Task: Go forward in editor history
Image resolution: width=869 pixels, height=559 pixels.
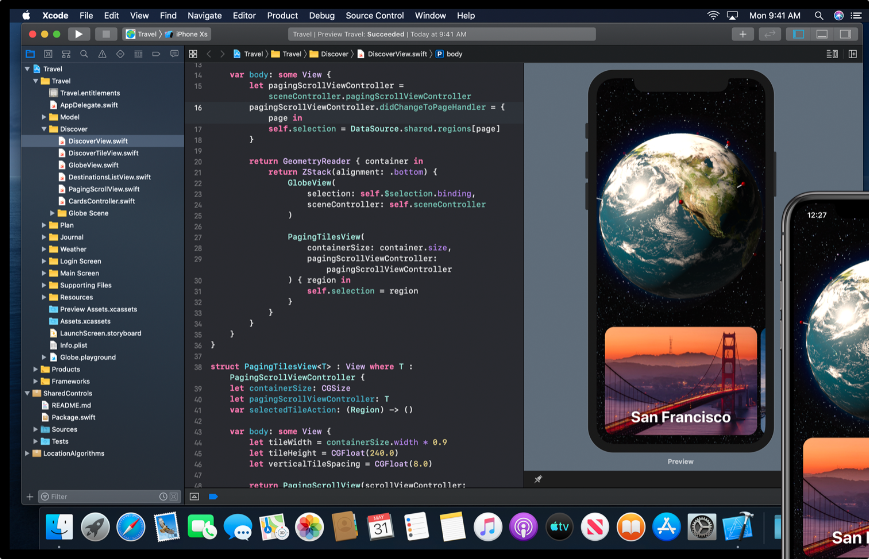Action: pos(222,54)
